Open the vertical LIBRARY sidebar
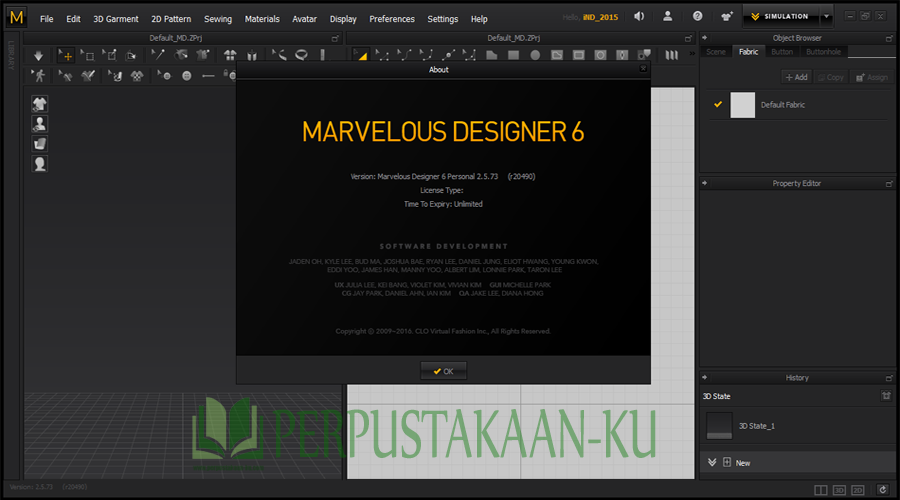 pyautogui.click(x=10, y=55)
